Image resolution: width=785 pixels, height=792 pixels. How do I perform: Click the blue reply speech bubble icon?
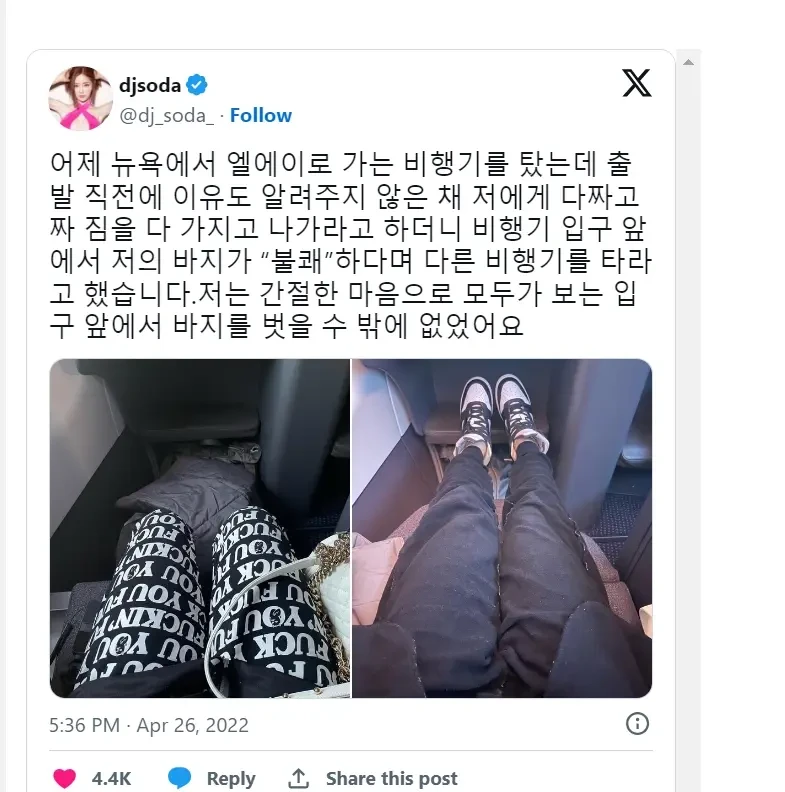click(x=179, y=778)
